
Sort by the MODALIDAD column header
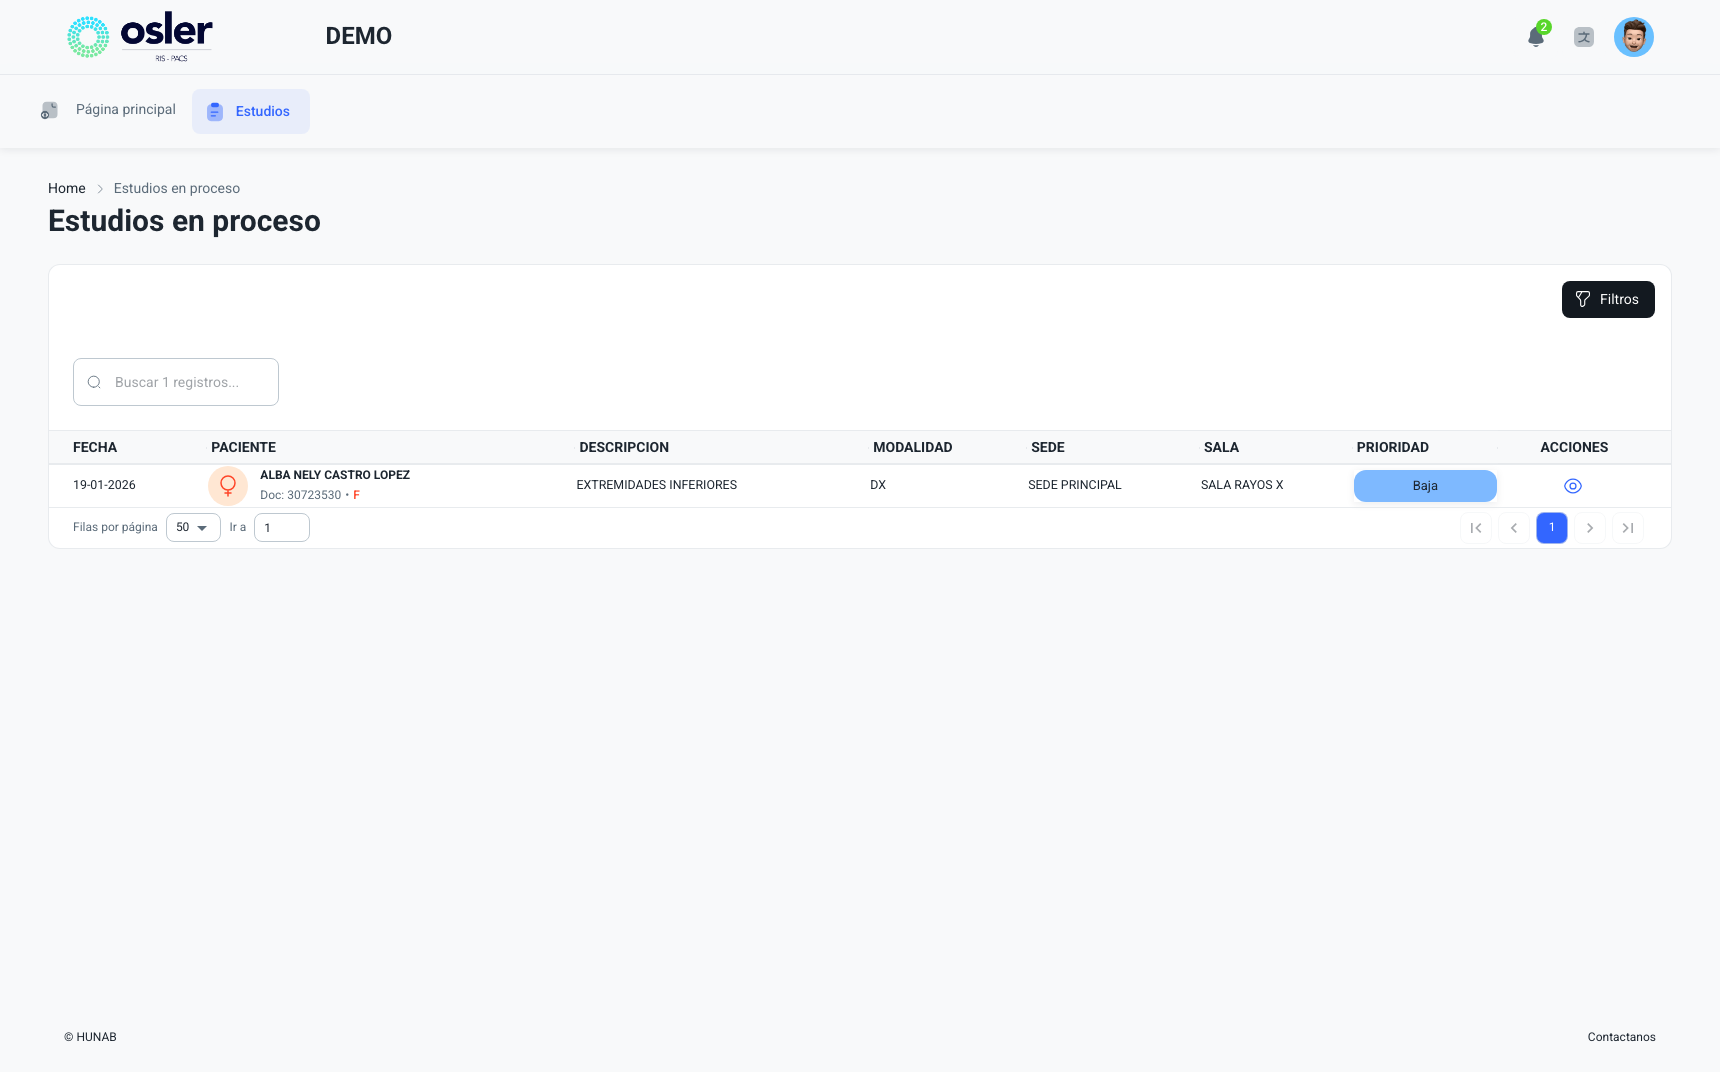point(913,447)
